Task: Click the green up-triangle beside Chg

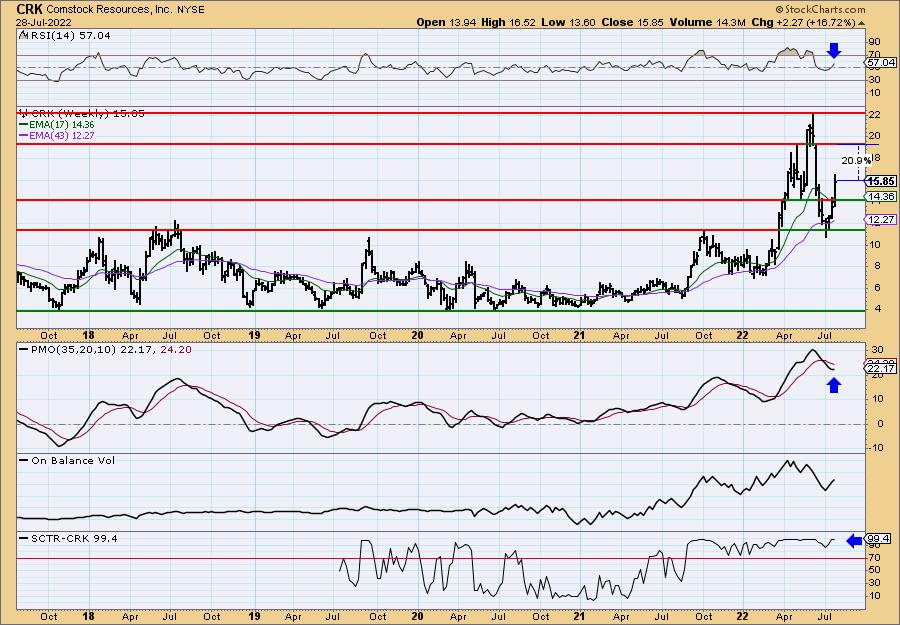Action: pyautogui.click(x=861, y=23)
